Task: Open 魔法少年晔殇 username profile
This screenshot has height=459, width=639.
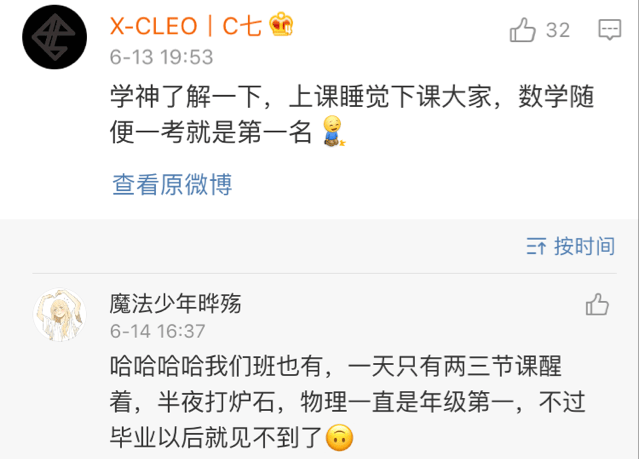Action: [x=175, y=304]
